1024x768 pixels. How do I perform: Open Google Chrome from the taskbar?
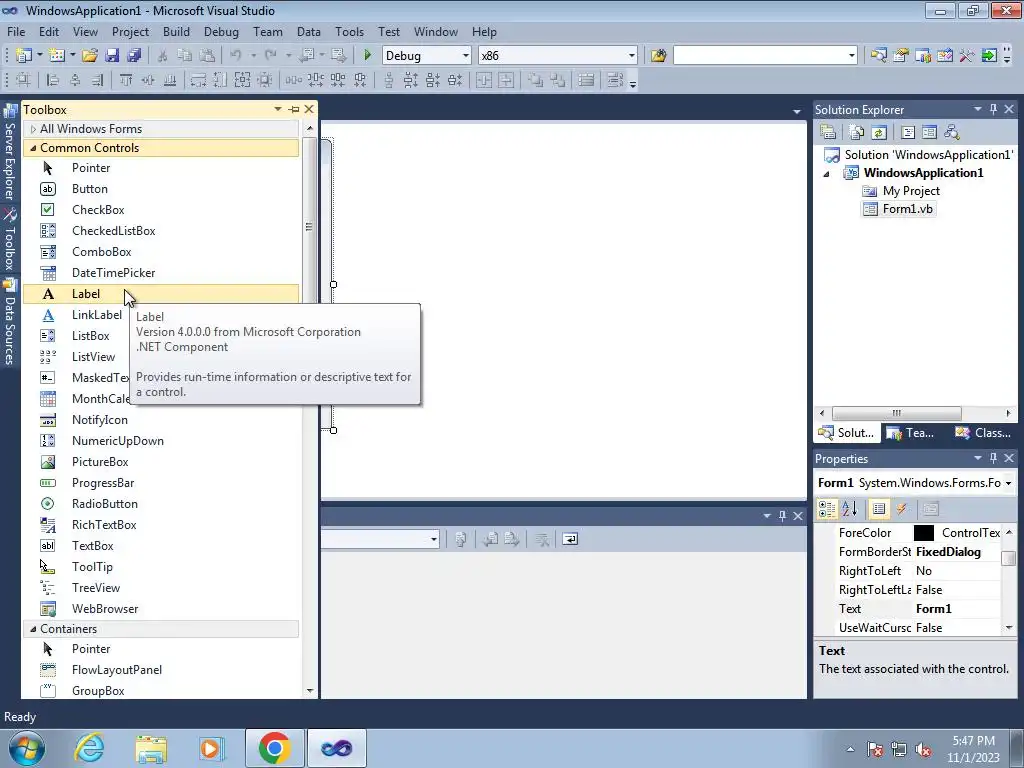pos(274,748)
